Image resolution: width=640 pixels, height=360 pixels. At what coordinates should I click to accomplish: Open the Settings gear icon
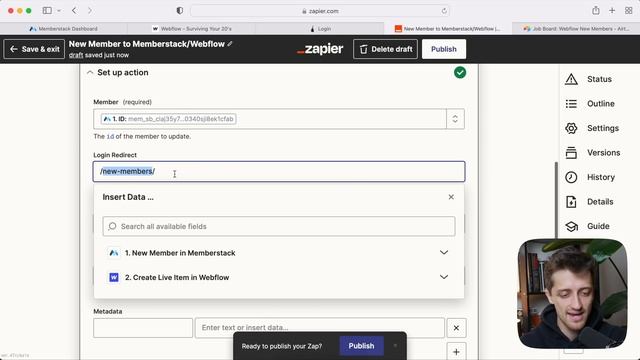pyautogui.click(x=571, y=128)
